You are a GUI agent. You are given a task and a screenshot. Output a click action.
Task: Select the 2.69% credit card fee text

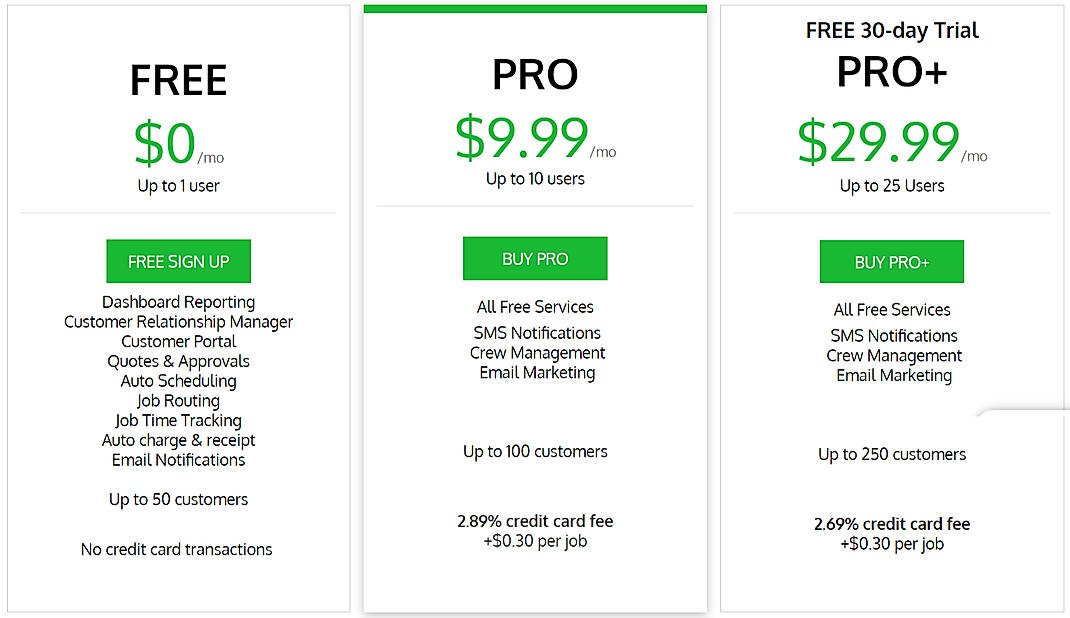[x=891, y=523]
